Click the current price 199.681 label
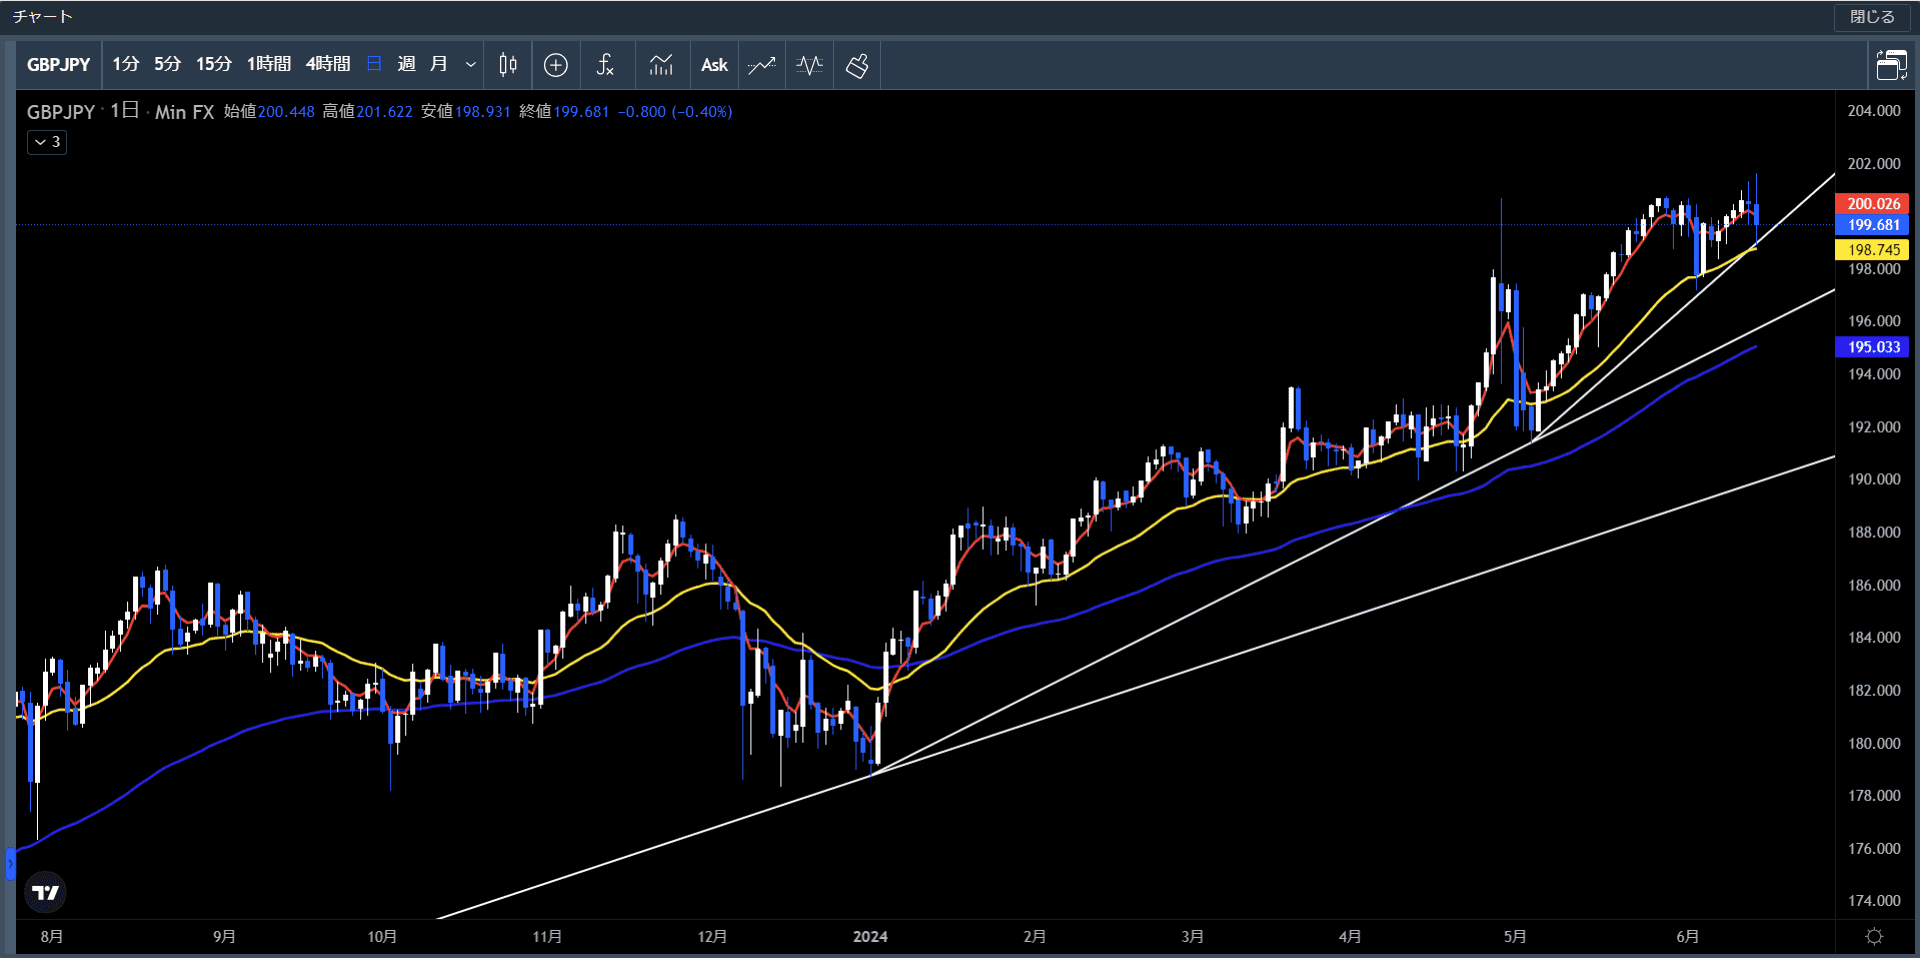Viewport: 1920px width, 958px height. coord(1872,225)
